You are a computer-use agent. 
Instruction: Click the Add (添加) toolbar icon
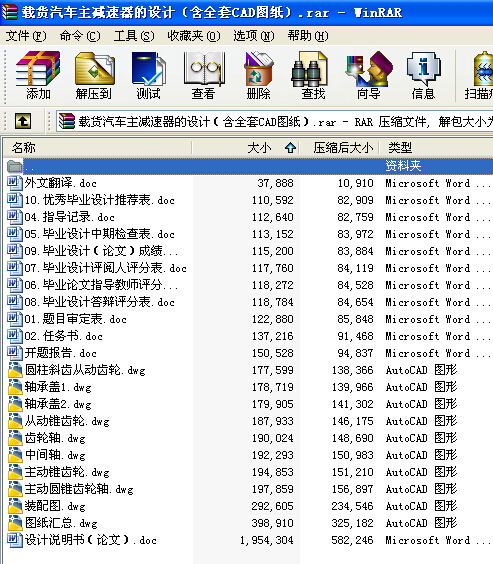click(x=38, y=75)
